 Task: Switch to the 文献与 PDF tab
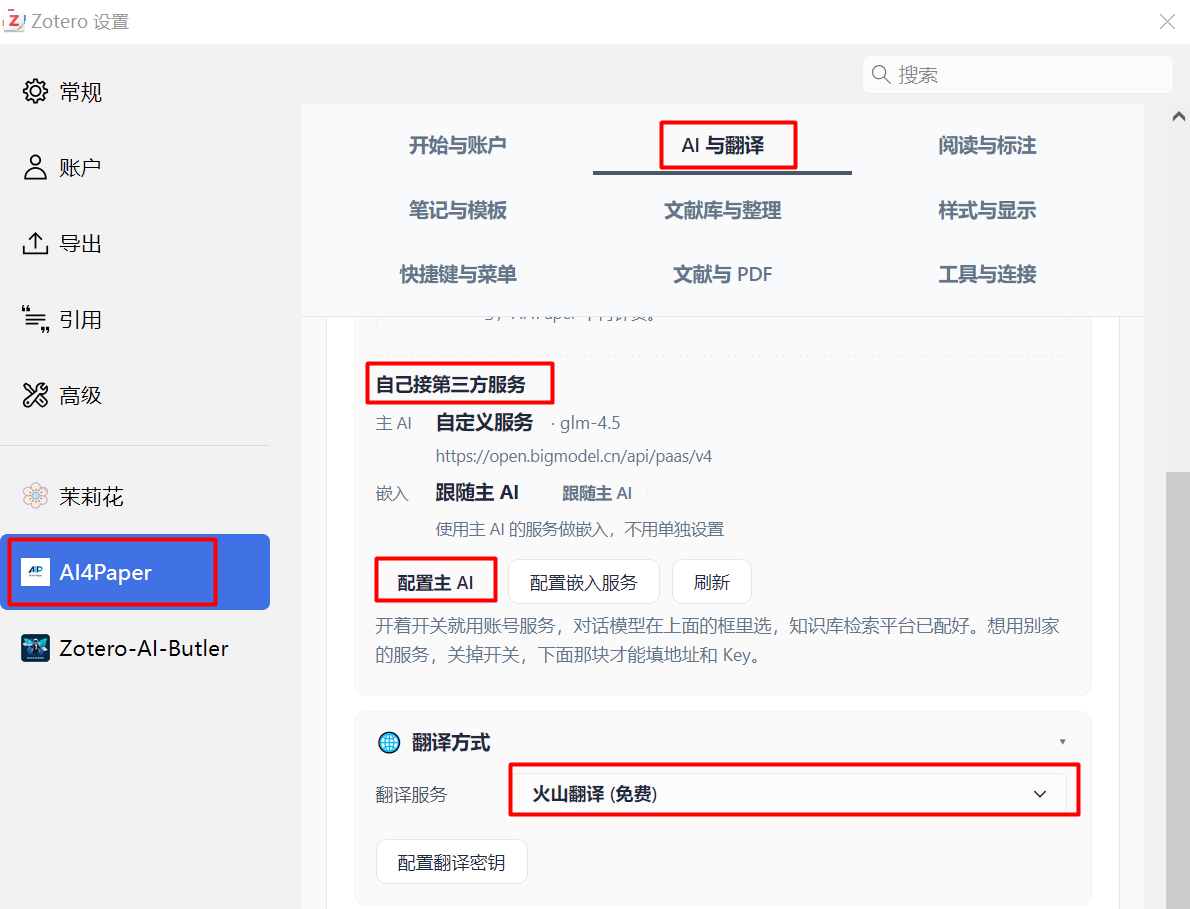click(x=722, y=274)
